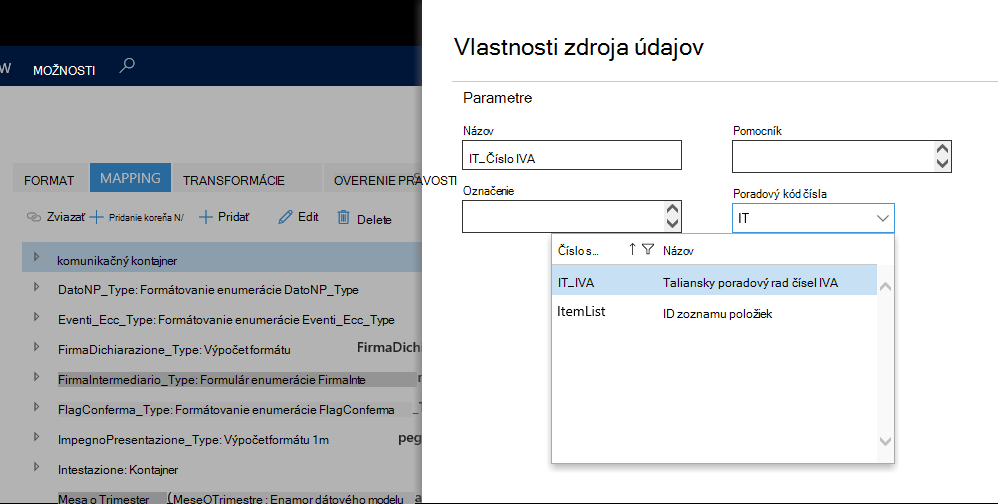
Task: Click the search magnifier icon in header
Action: point(127,65)
